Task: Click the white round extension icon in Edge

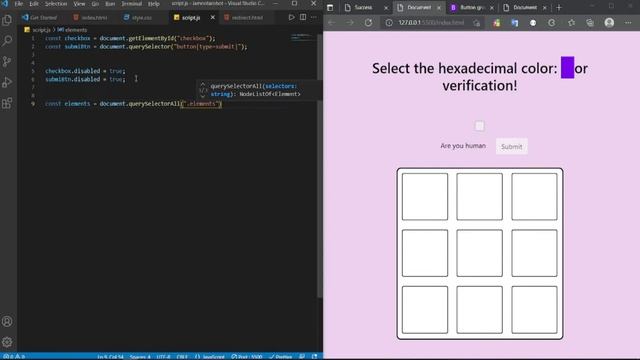Action: coord(533,23)
